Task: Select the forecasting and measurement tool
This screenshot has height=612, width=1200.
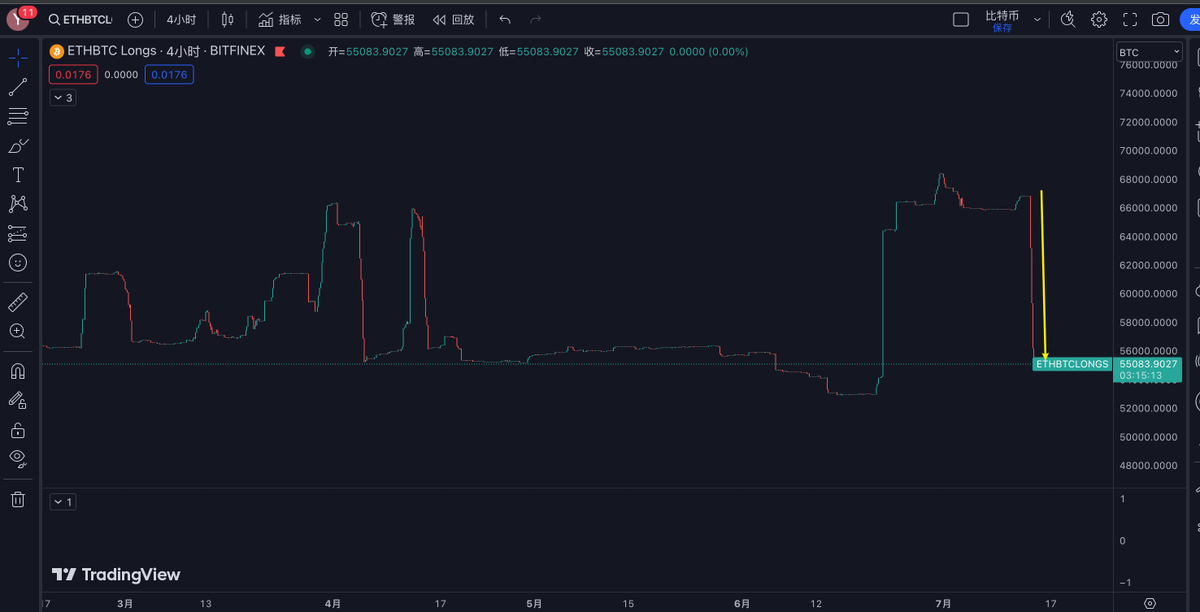Action: (x=18, y=233)
